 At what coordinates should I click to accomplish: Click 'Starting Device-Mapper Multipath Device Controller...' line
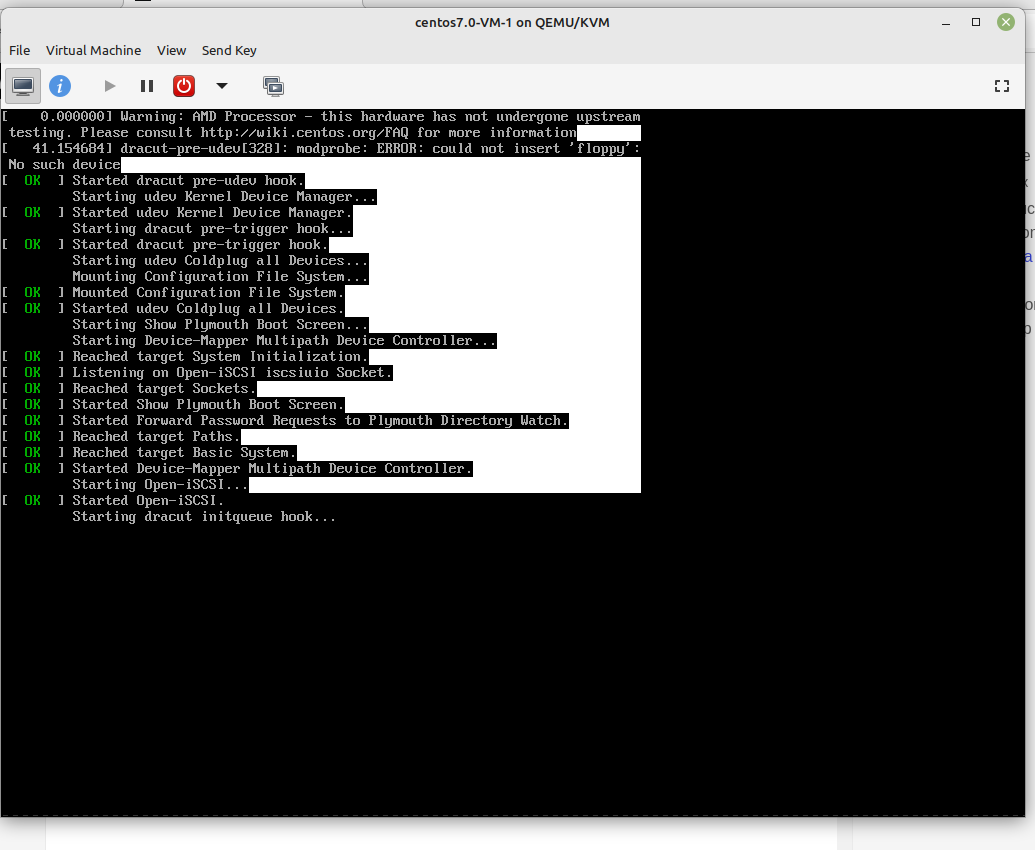(284, 341)
